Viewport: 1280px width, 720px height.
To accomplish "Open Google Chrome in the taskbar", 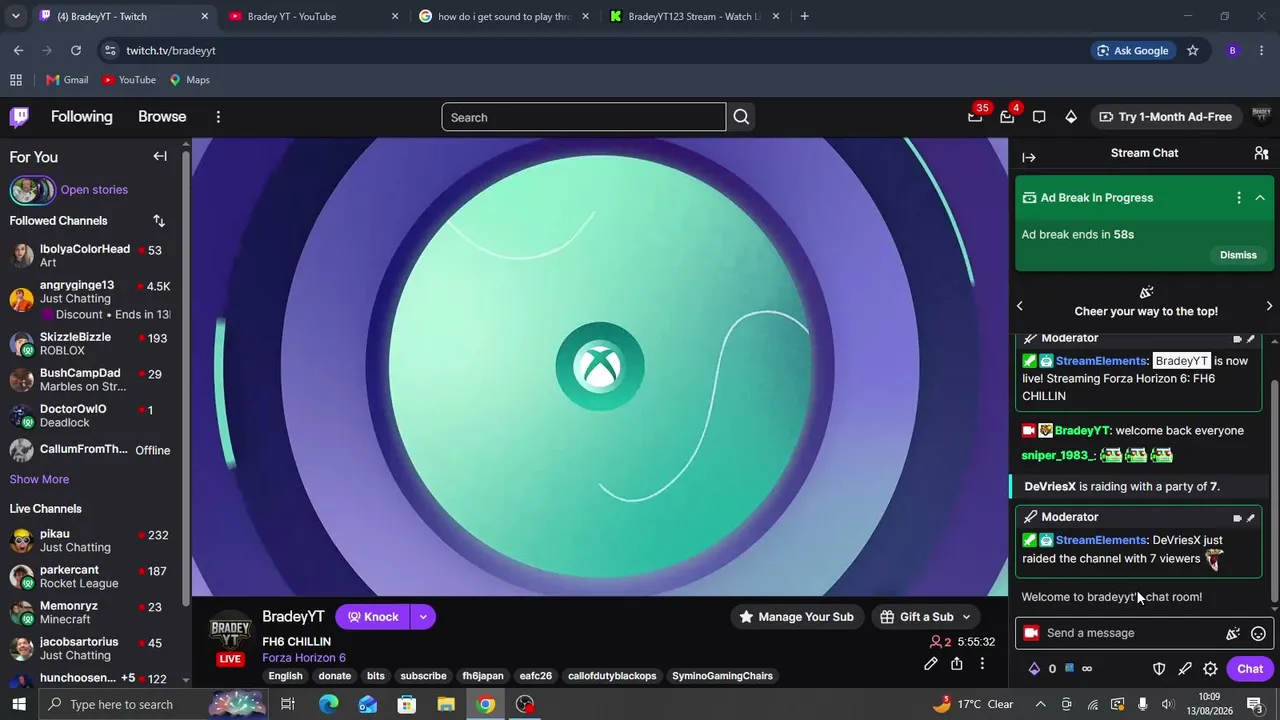I will [x=485, y=704].
